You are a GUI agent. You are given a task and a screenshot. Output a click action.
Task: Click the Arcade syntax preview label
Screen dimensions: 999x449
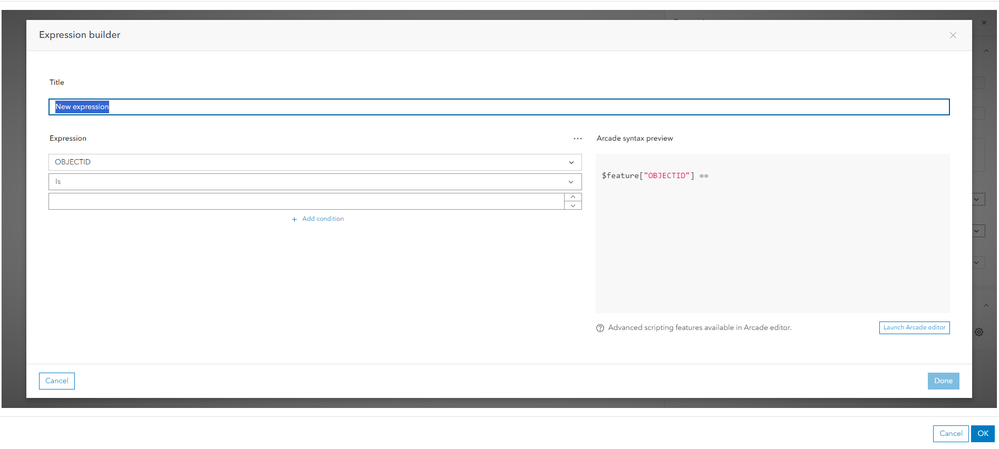pyautogui.click(x=635, y=138)
